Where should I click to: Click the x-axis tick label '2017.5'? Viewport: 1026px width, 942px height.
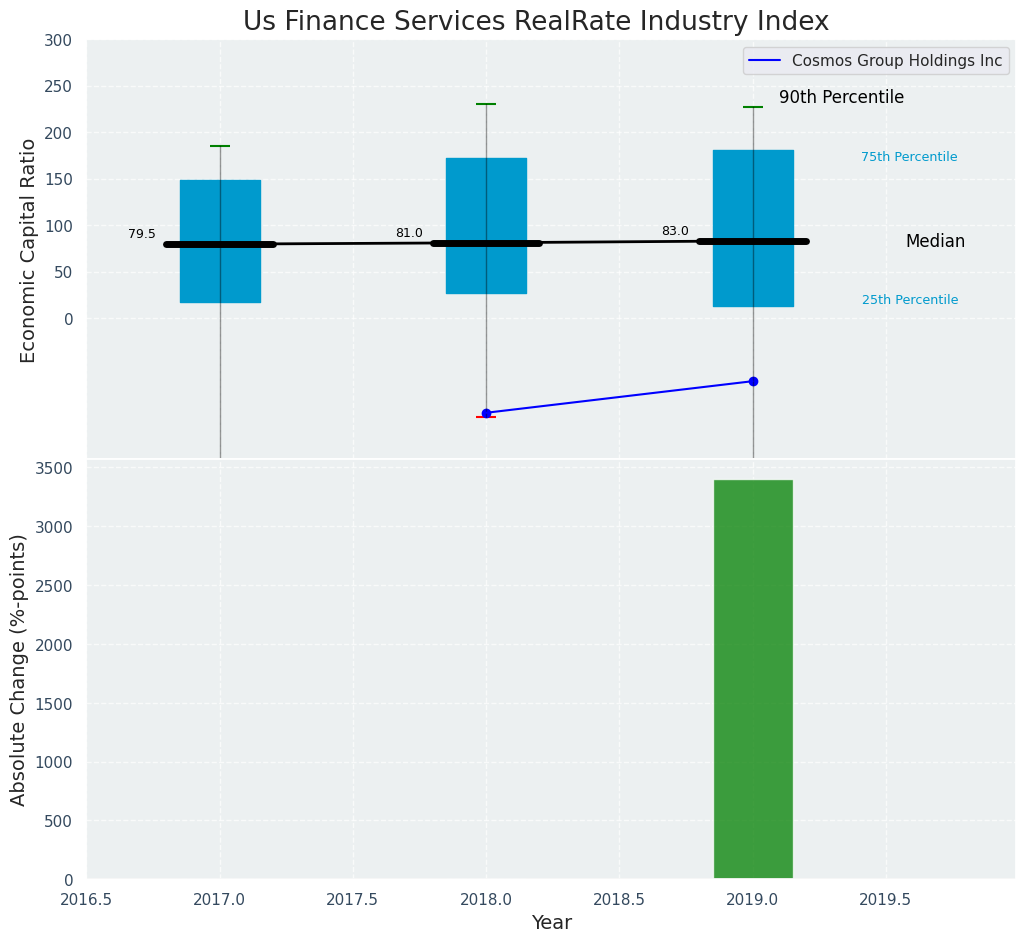354,899
